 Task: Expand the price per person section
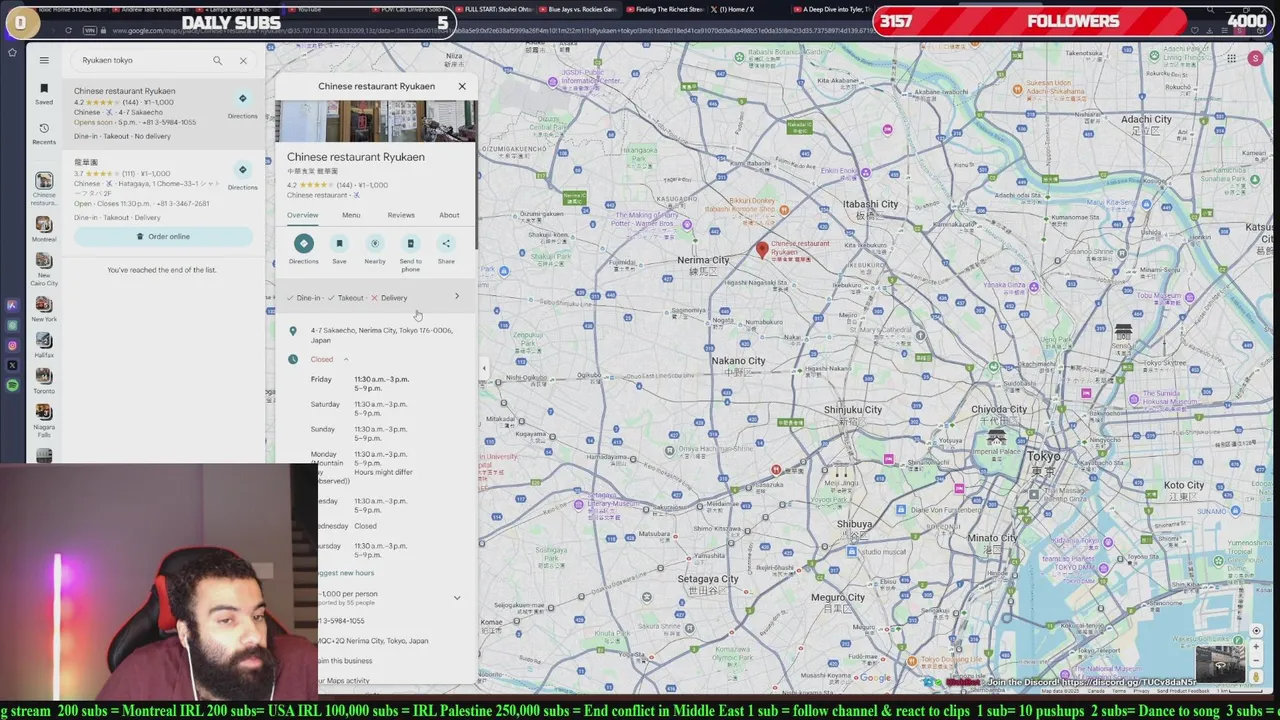pos(457,598)
